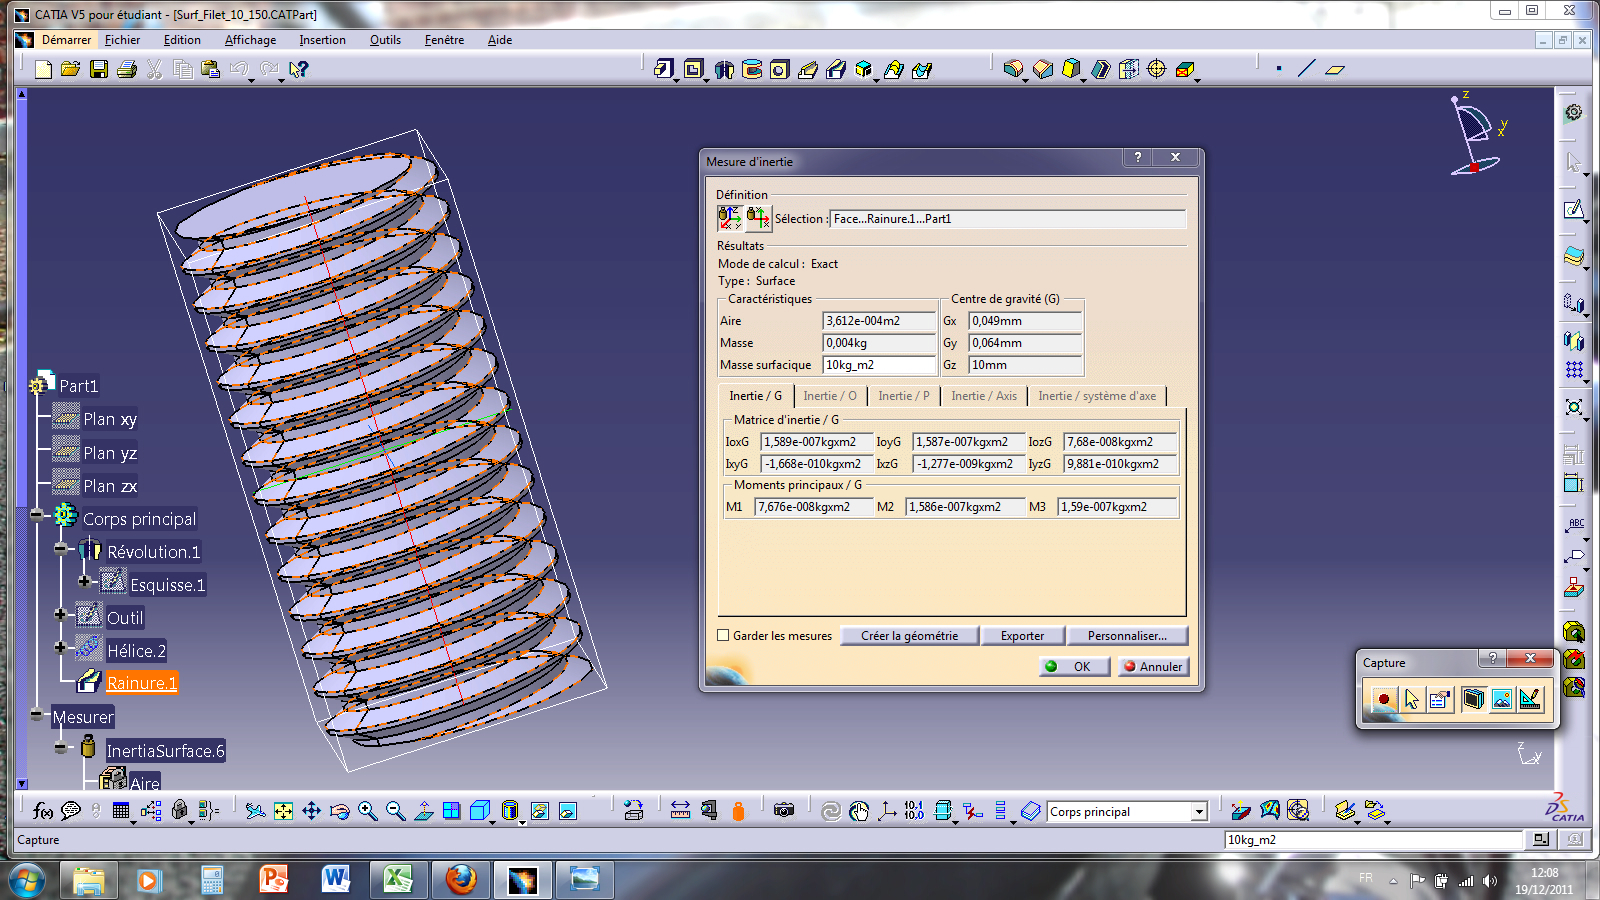This screenshot has height=900, width=1600.
Task: Click the Personnaliser... button
Action: click(1127, 636)
